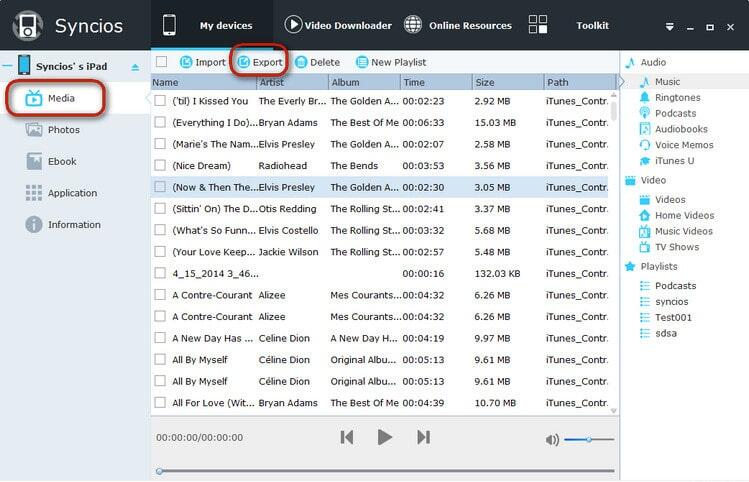This screenshot has width=749, height=482.
Task: Adjust the volume slider
Action: click(x=589, y=440)
